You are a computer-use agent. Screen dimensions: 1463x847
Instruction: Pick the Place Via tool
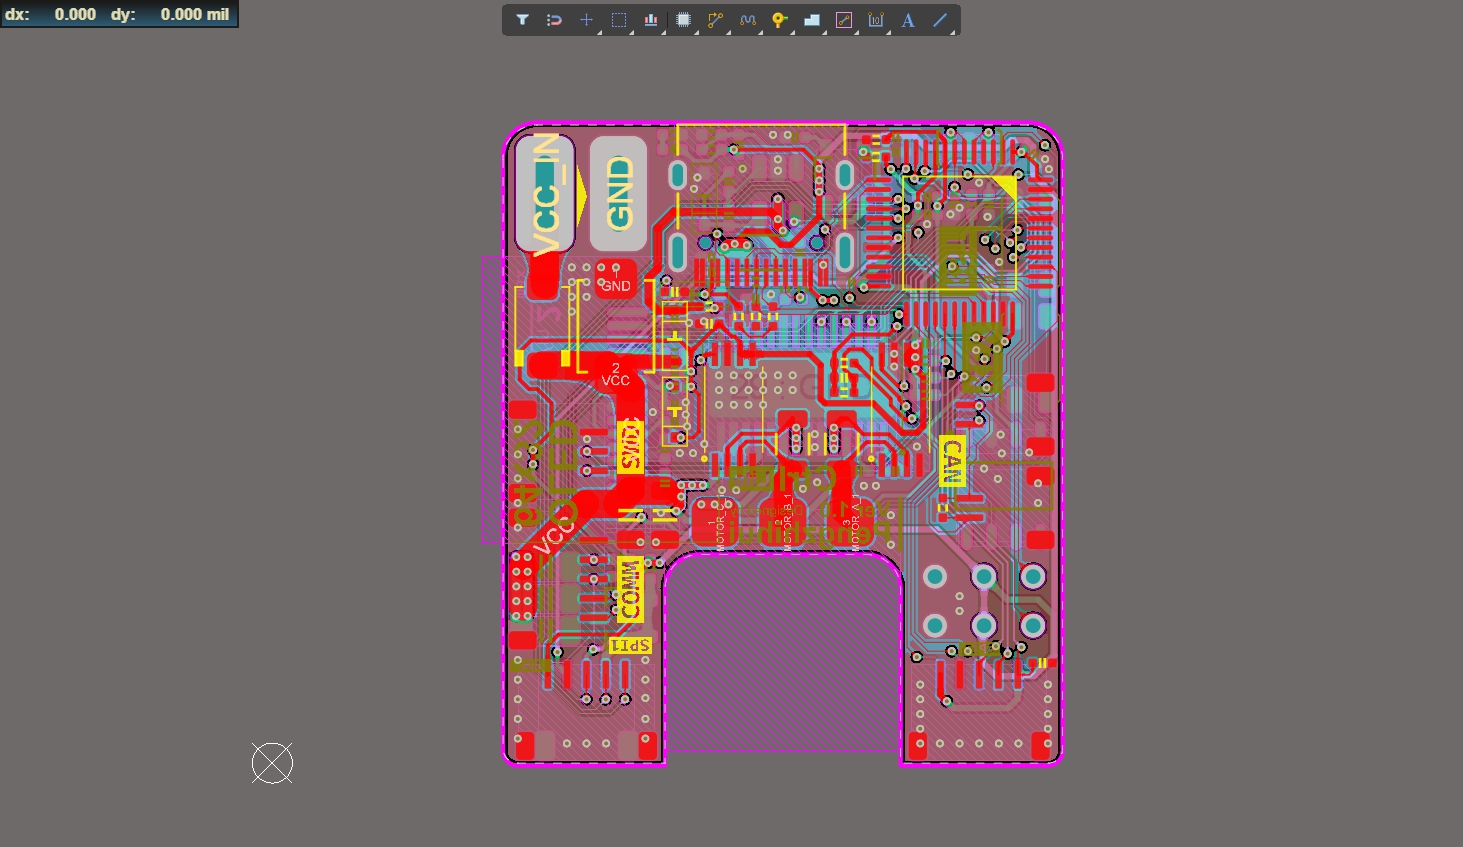(779, 20)
